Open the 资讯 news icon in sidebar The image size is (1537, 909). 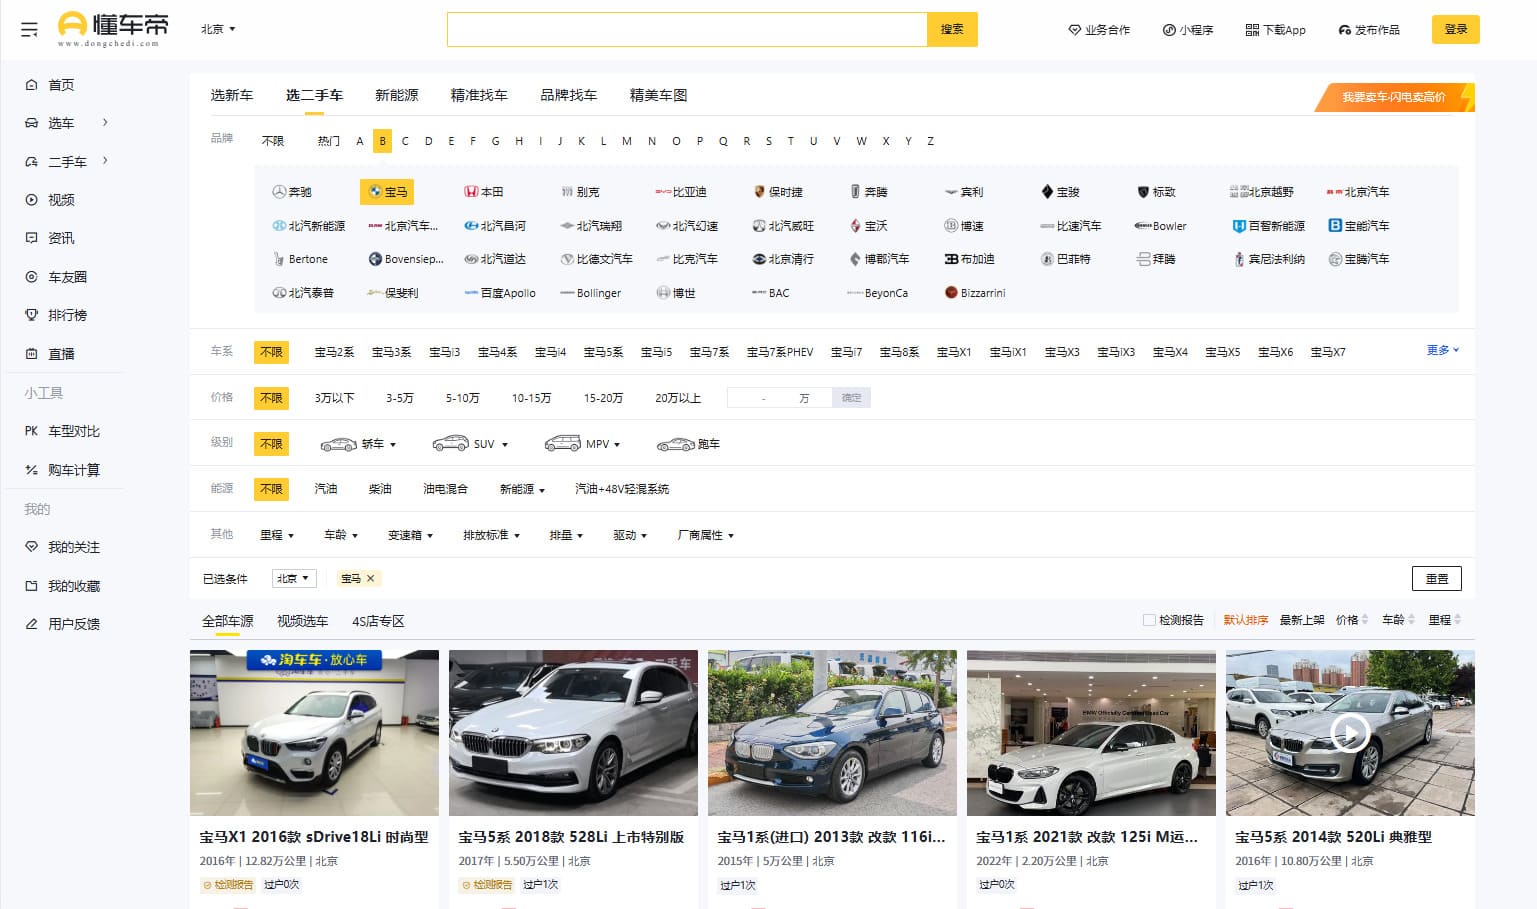(31, 238)
